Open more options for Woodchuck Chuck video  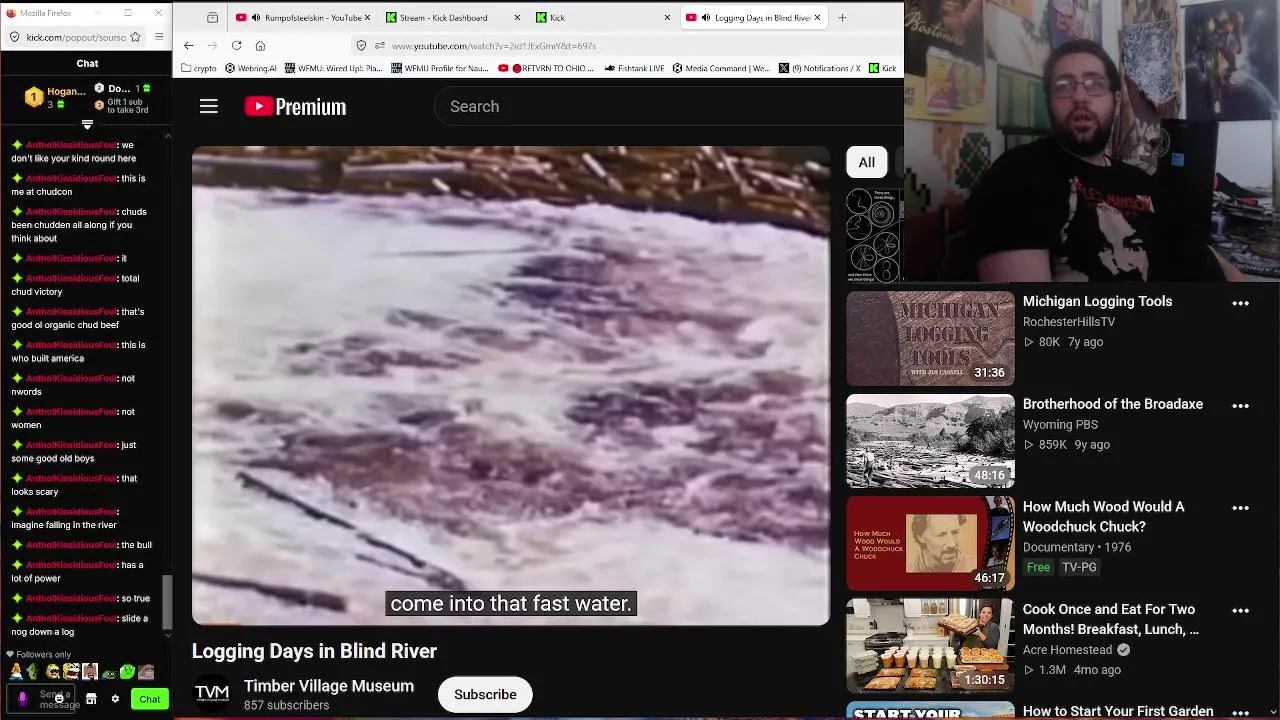tap(1240, 508)
